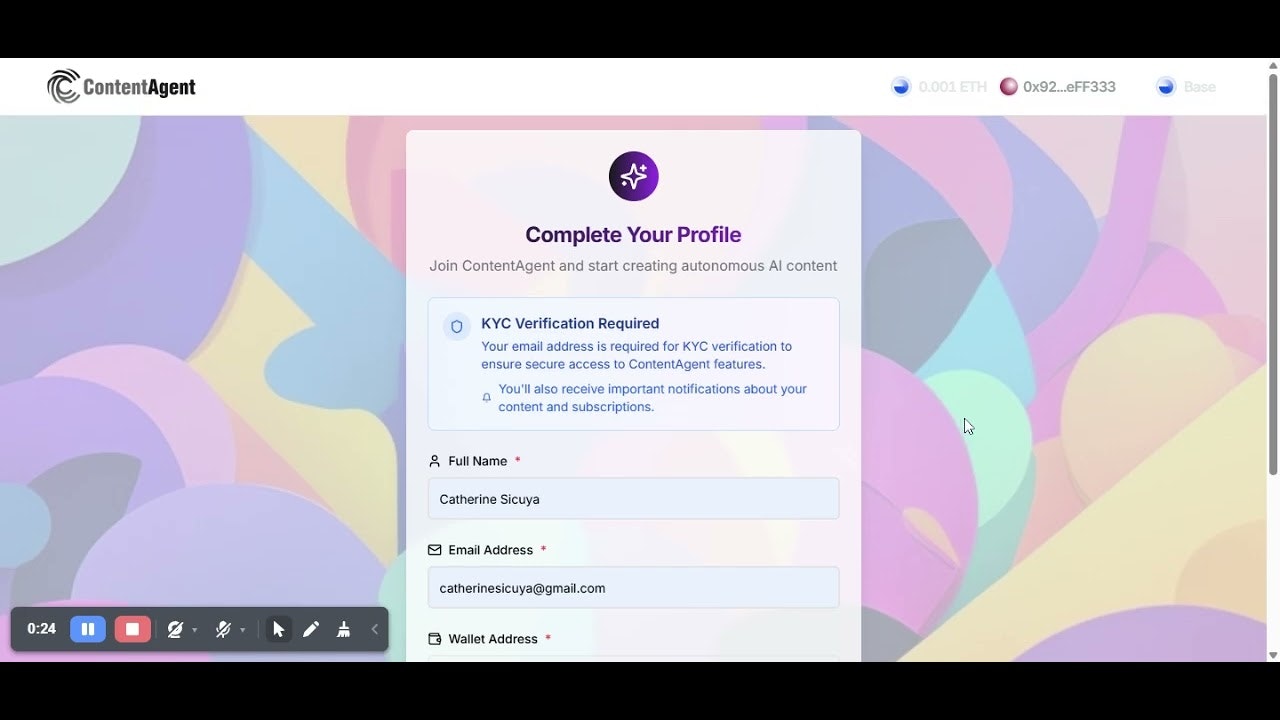Collapse the recording toolbar with the chevron
This screenshot has width=1280, height=720.
(375, 629)
